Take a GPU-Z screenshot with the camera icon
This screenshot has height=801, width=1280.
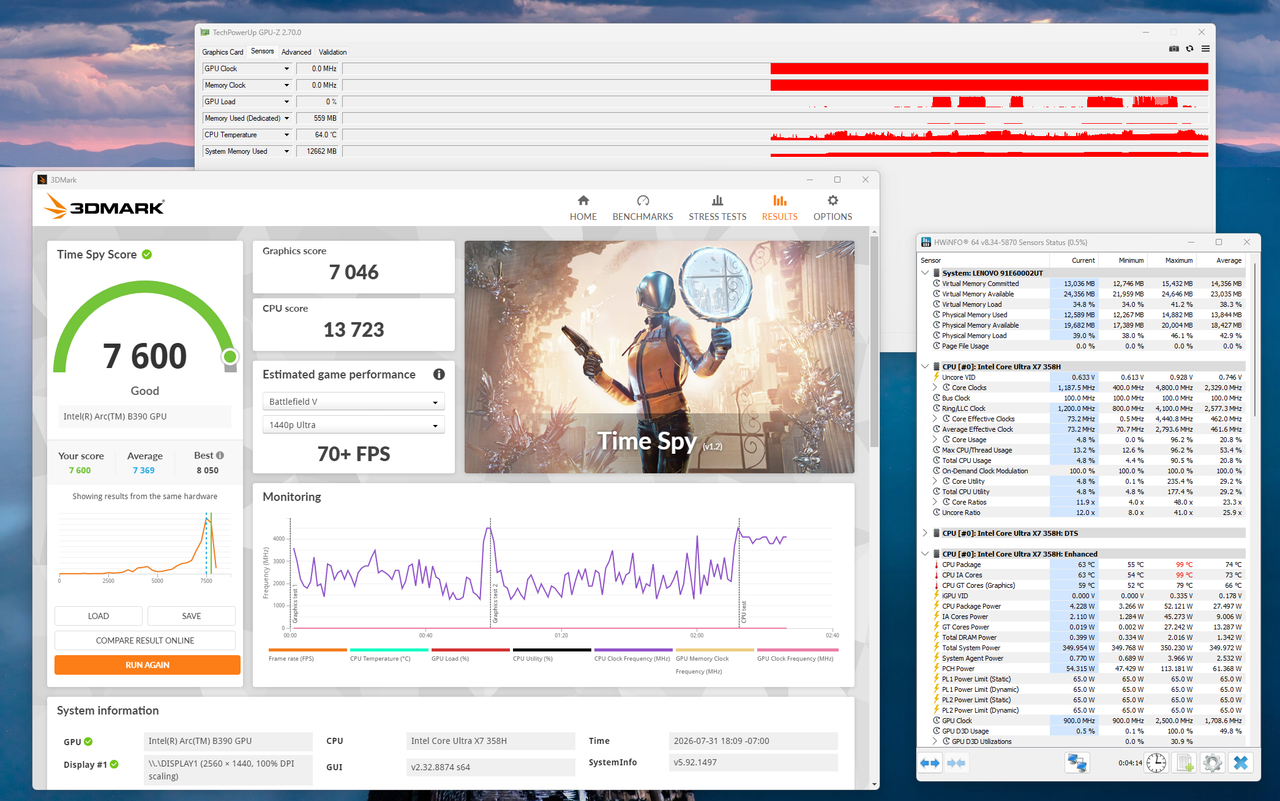click(1174, 49)
